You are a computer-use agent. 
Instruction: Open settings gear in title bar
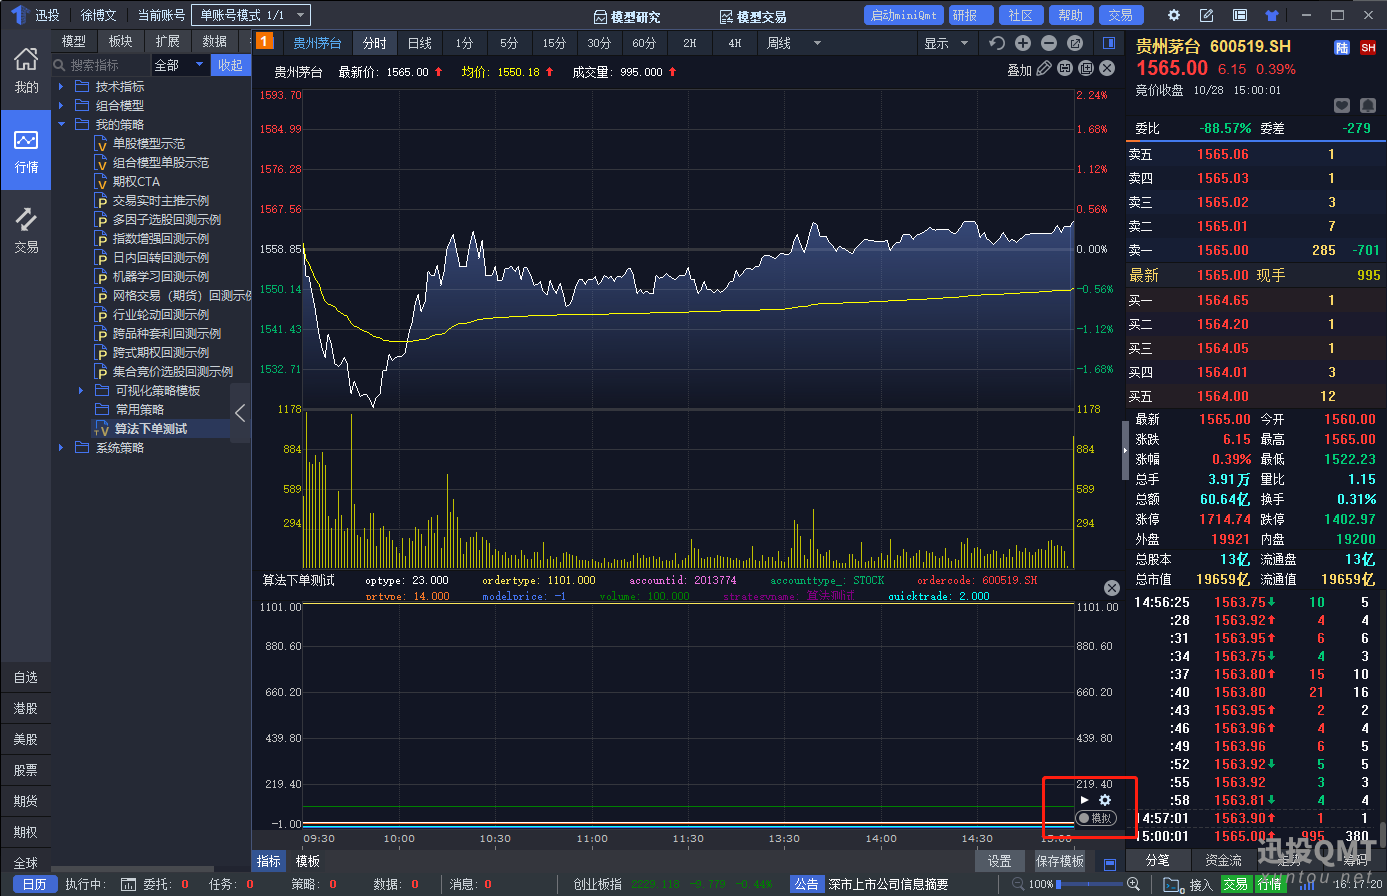1174,15
